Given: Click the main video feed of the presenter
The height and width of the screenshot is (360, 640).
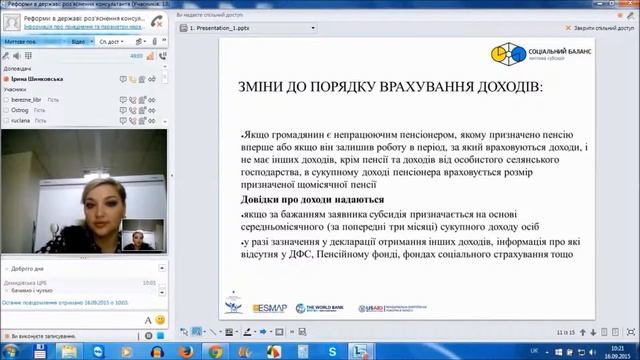Looking at the screenshot, I should pos(84,191).
